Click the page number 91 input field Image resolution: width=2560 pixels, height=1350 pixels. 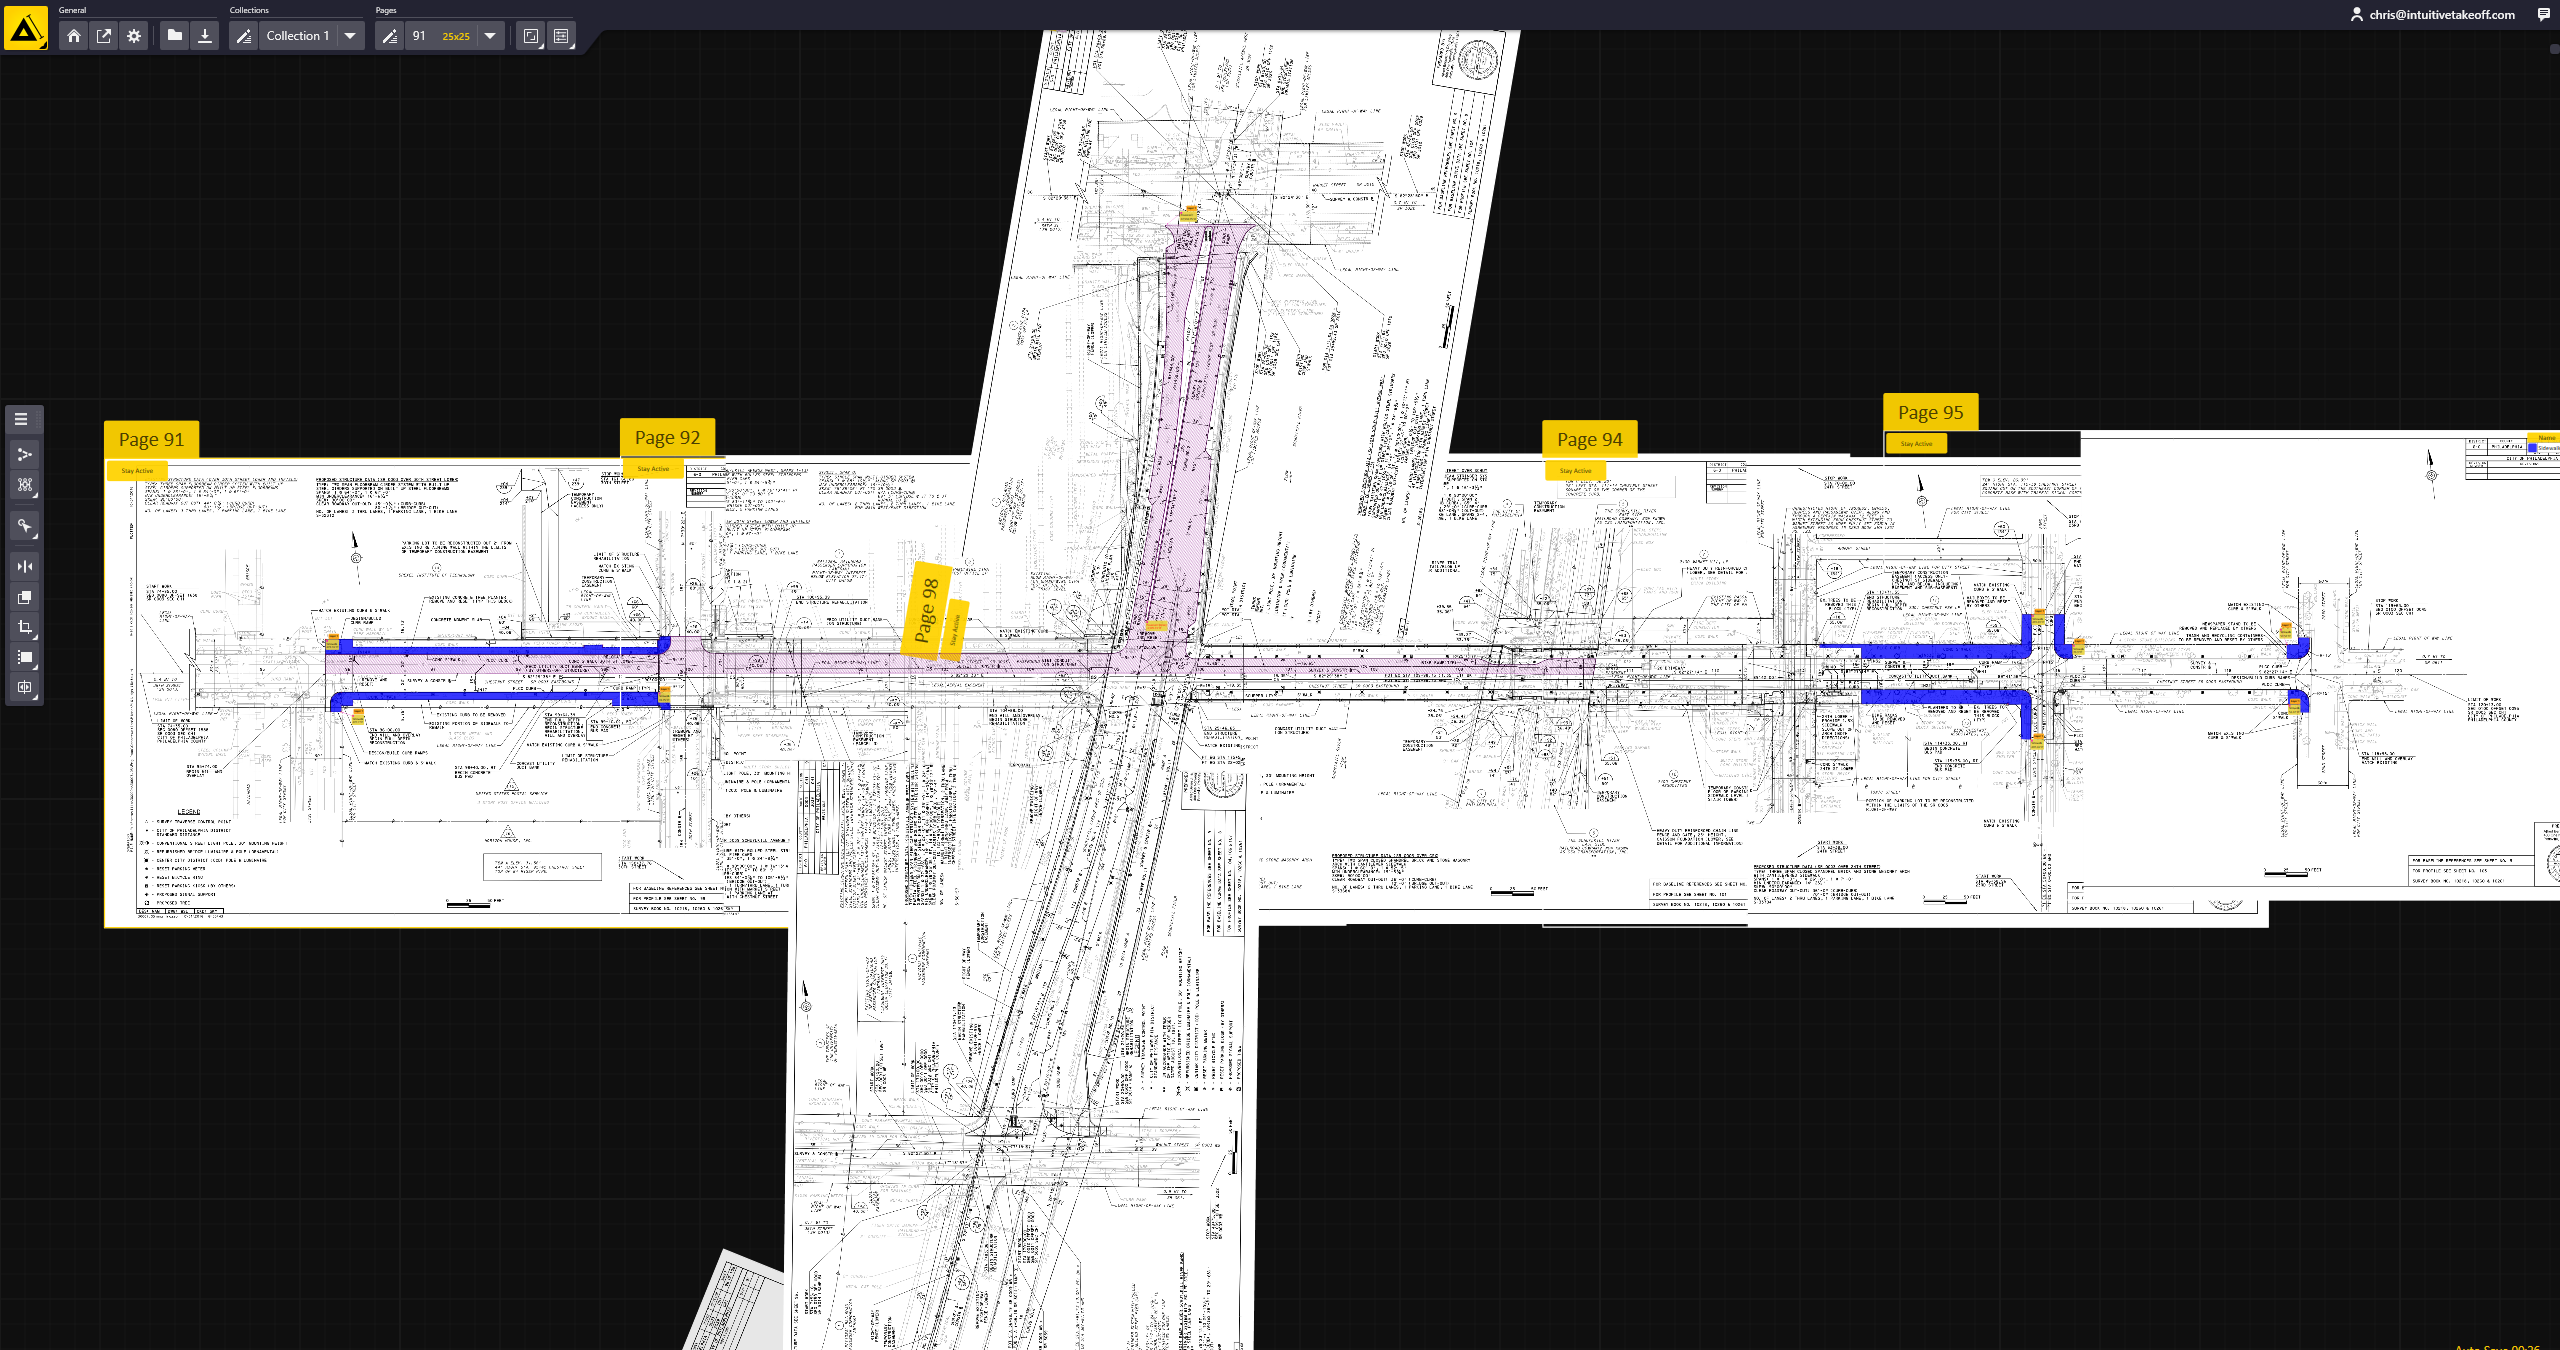(x=419, y=35)
